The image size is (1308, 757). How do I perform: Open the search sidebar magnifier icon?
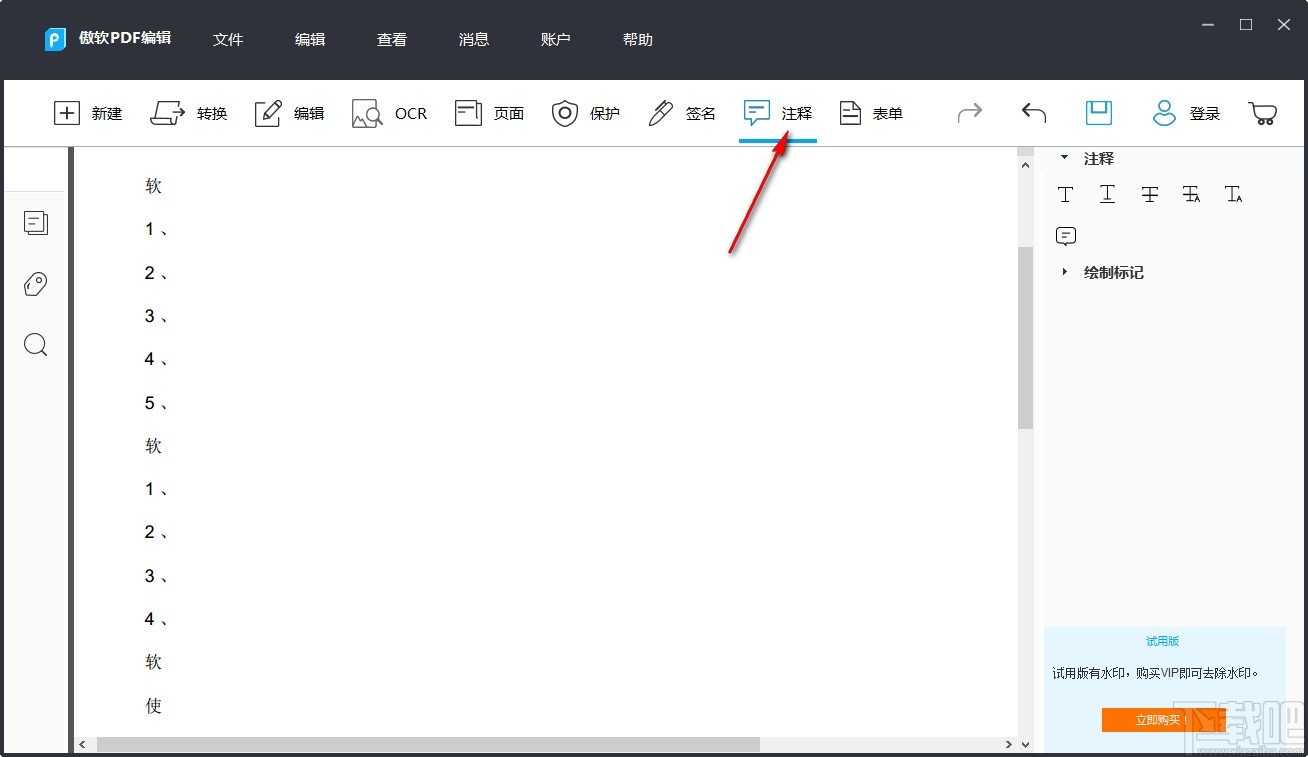36,345
